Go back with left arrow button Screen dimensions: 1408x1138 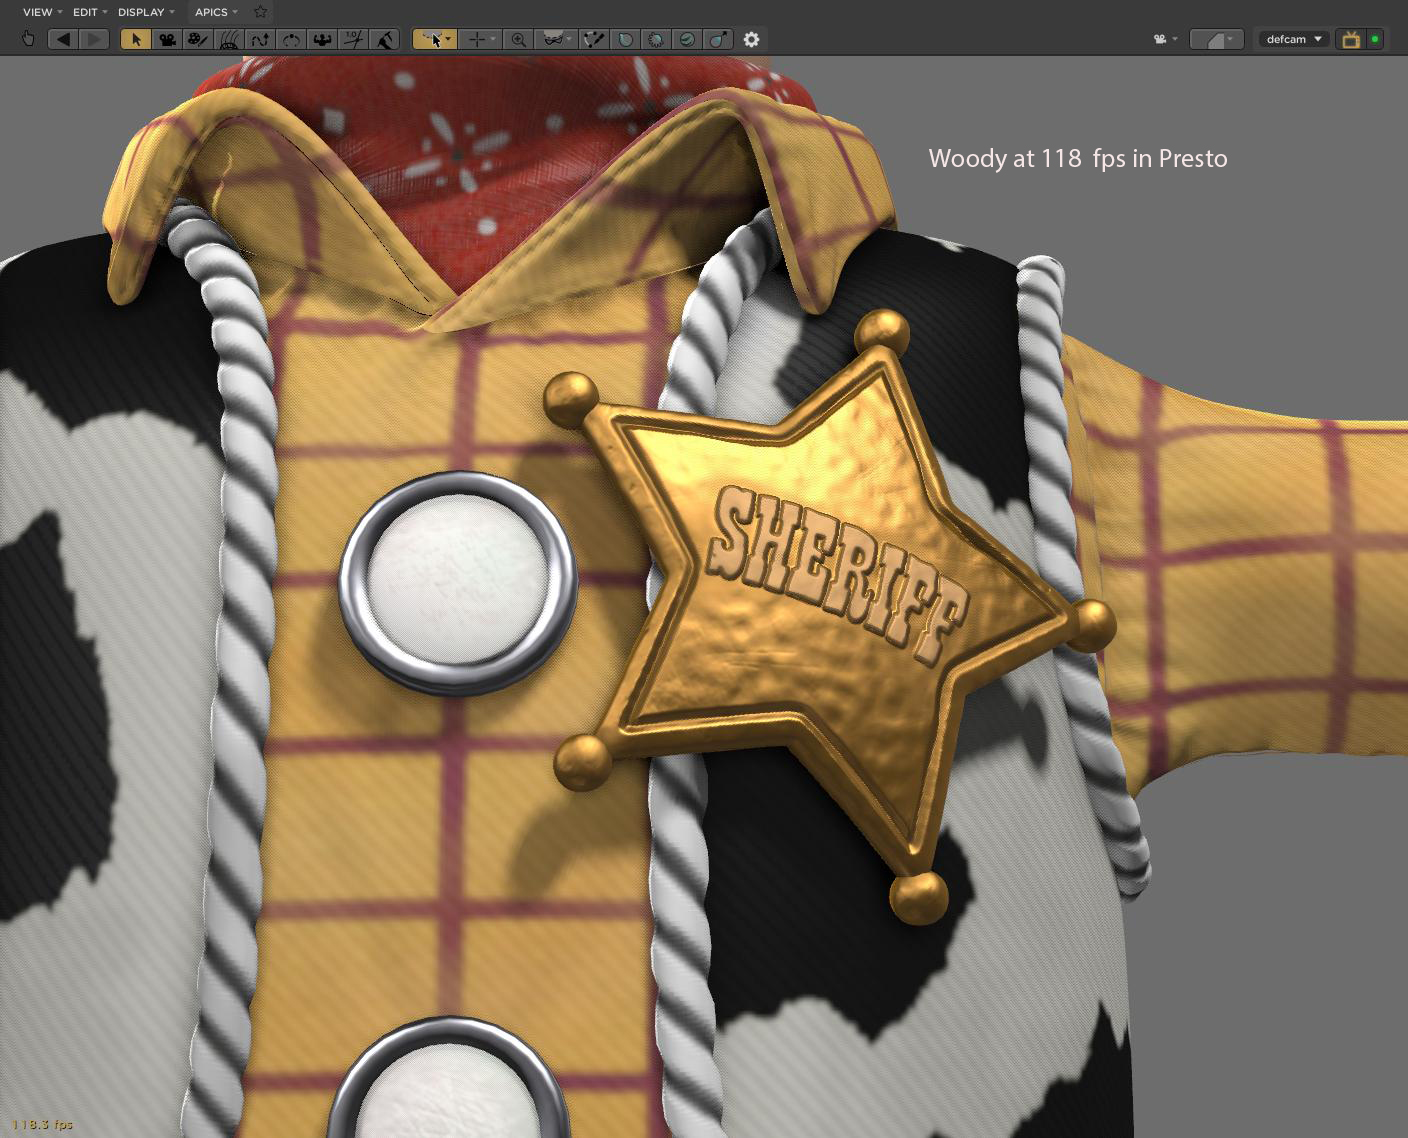[x=63, y=39]
